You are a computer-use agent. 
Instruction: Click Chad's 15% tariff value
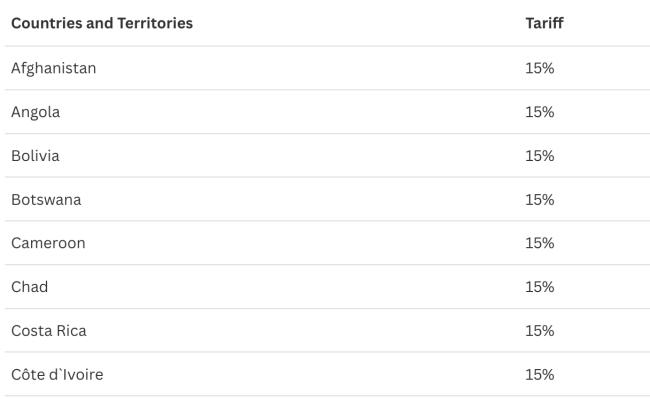(540, 287)
